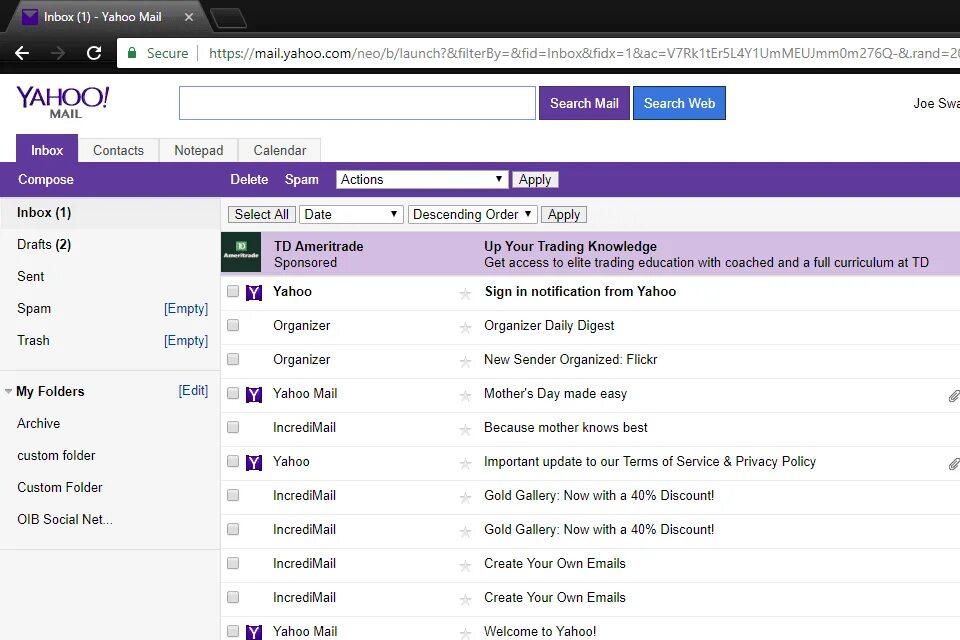The height and width of the screenshot is (640, 960).
Task: Click the browser address bar URL
Action: tap(582, 53)
